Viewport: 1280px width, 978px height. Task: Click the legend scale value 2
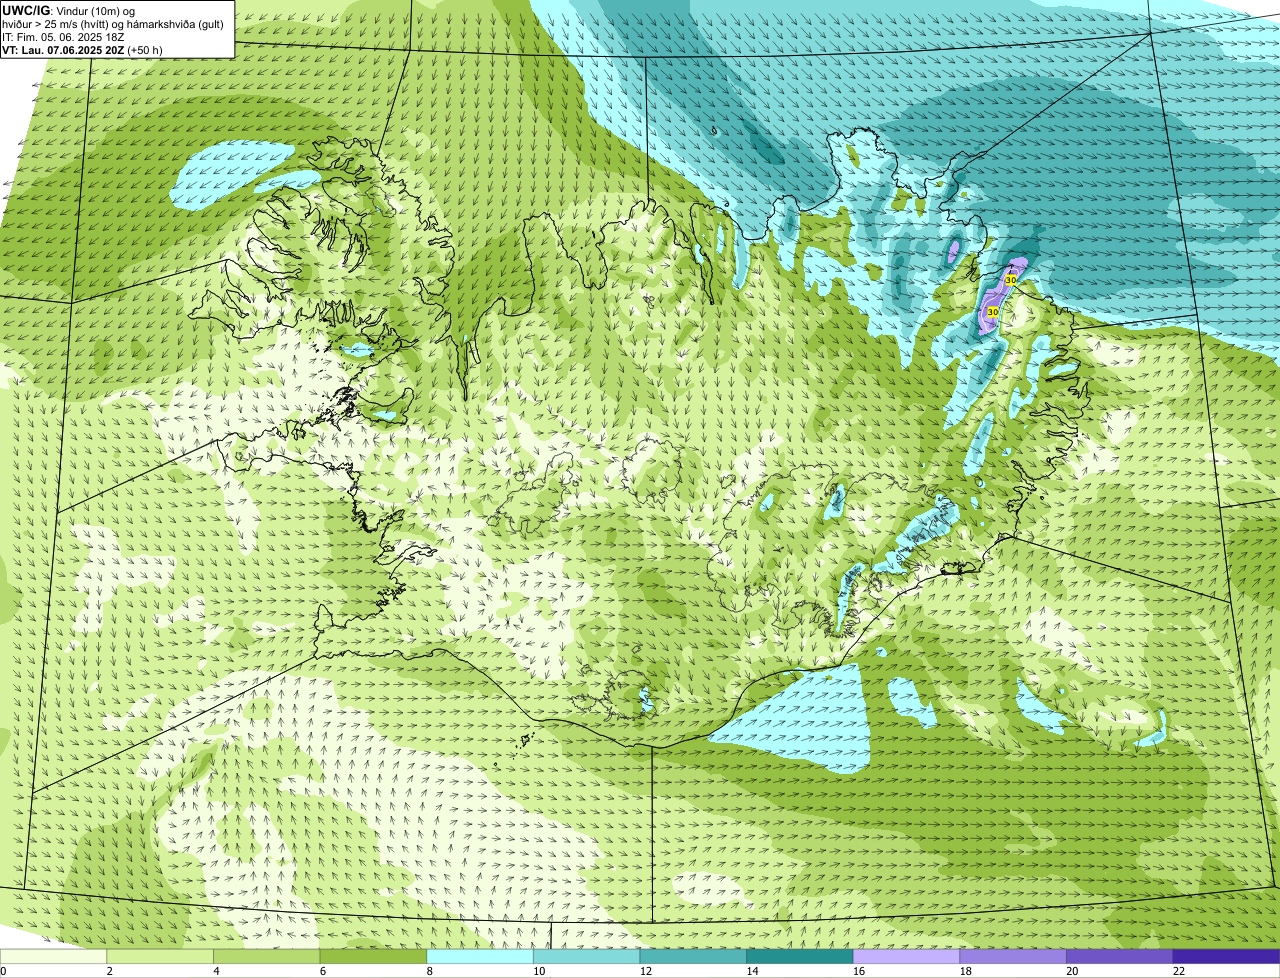[x=110, y=971]
